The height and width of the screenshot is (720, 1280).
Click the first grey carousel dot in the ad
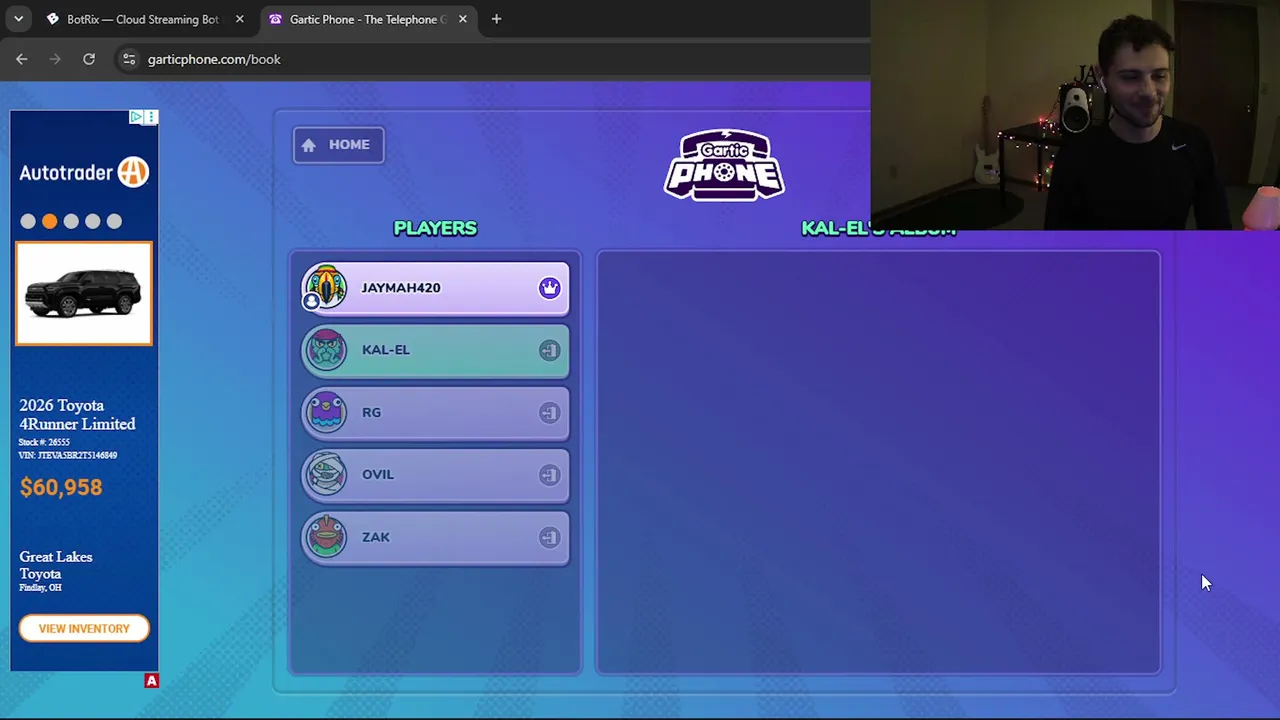point(28,221)
